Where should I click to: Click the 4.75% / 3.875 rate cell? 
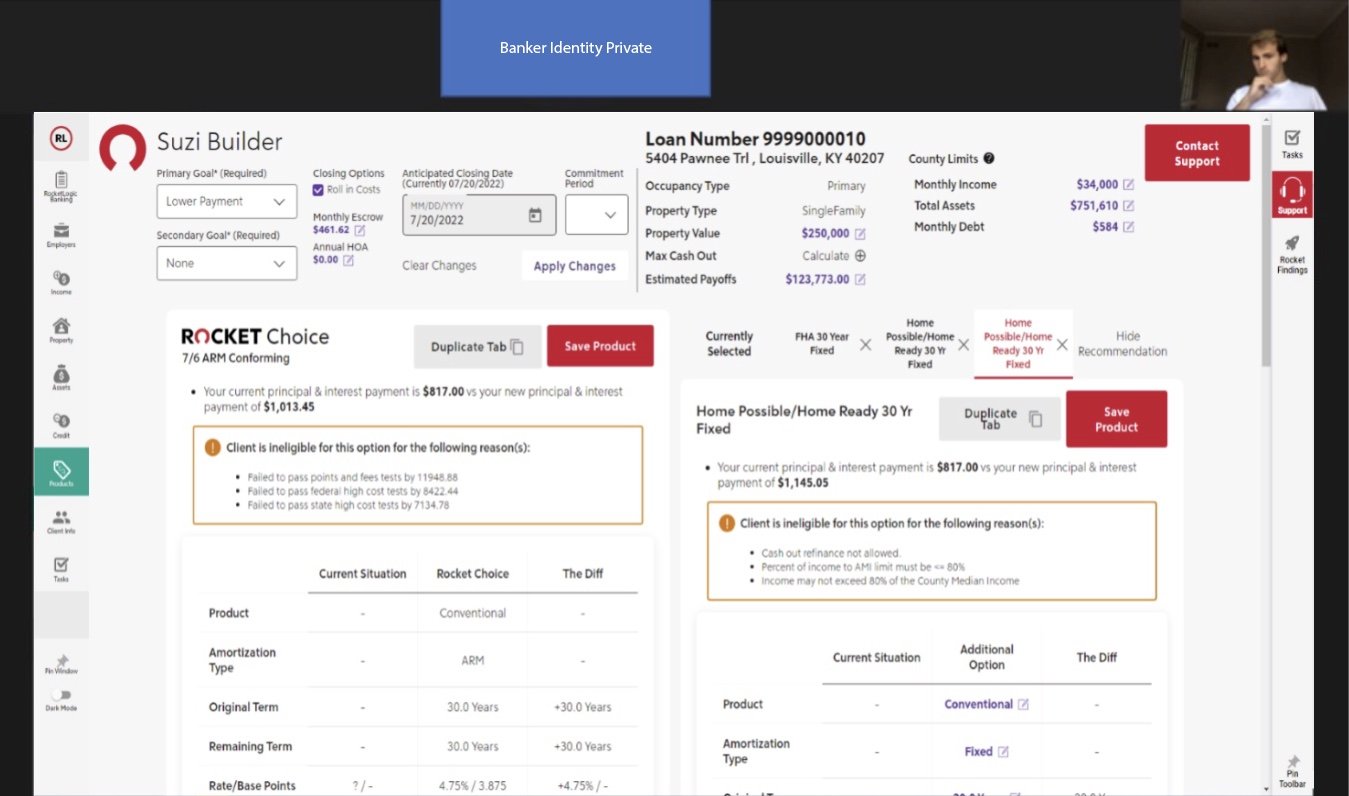coord(472,786)
